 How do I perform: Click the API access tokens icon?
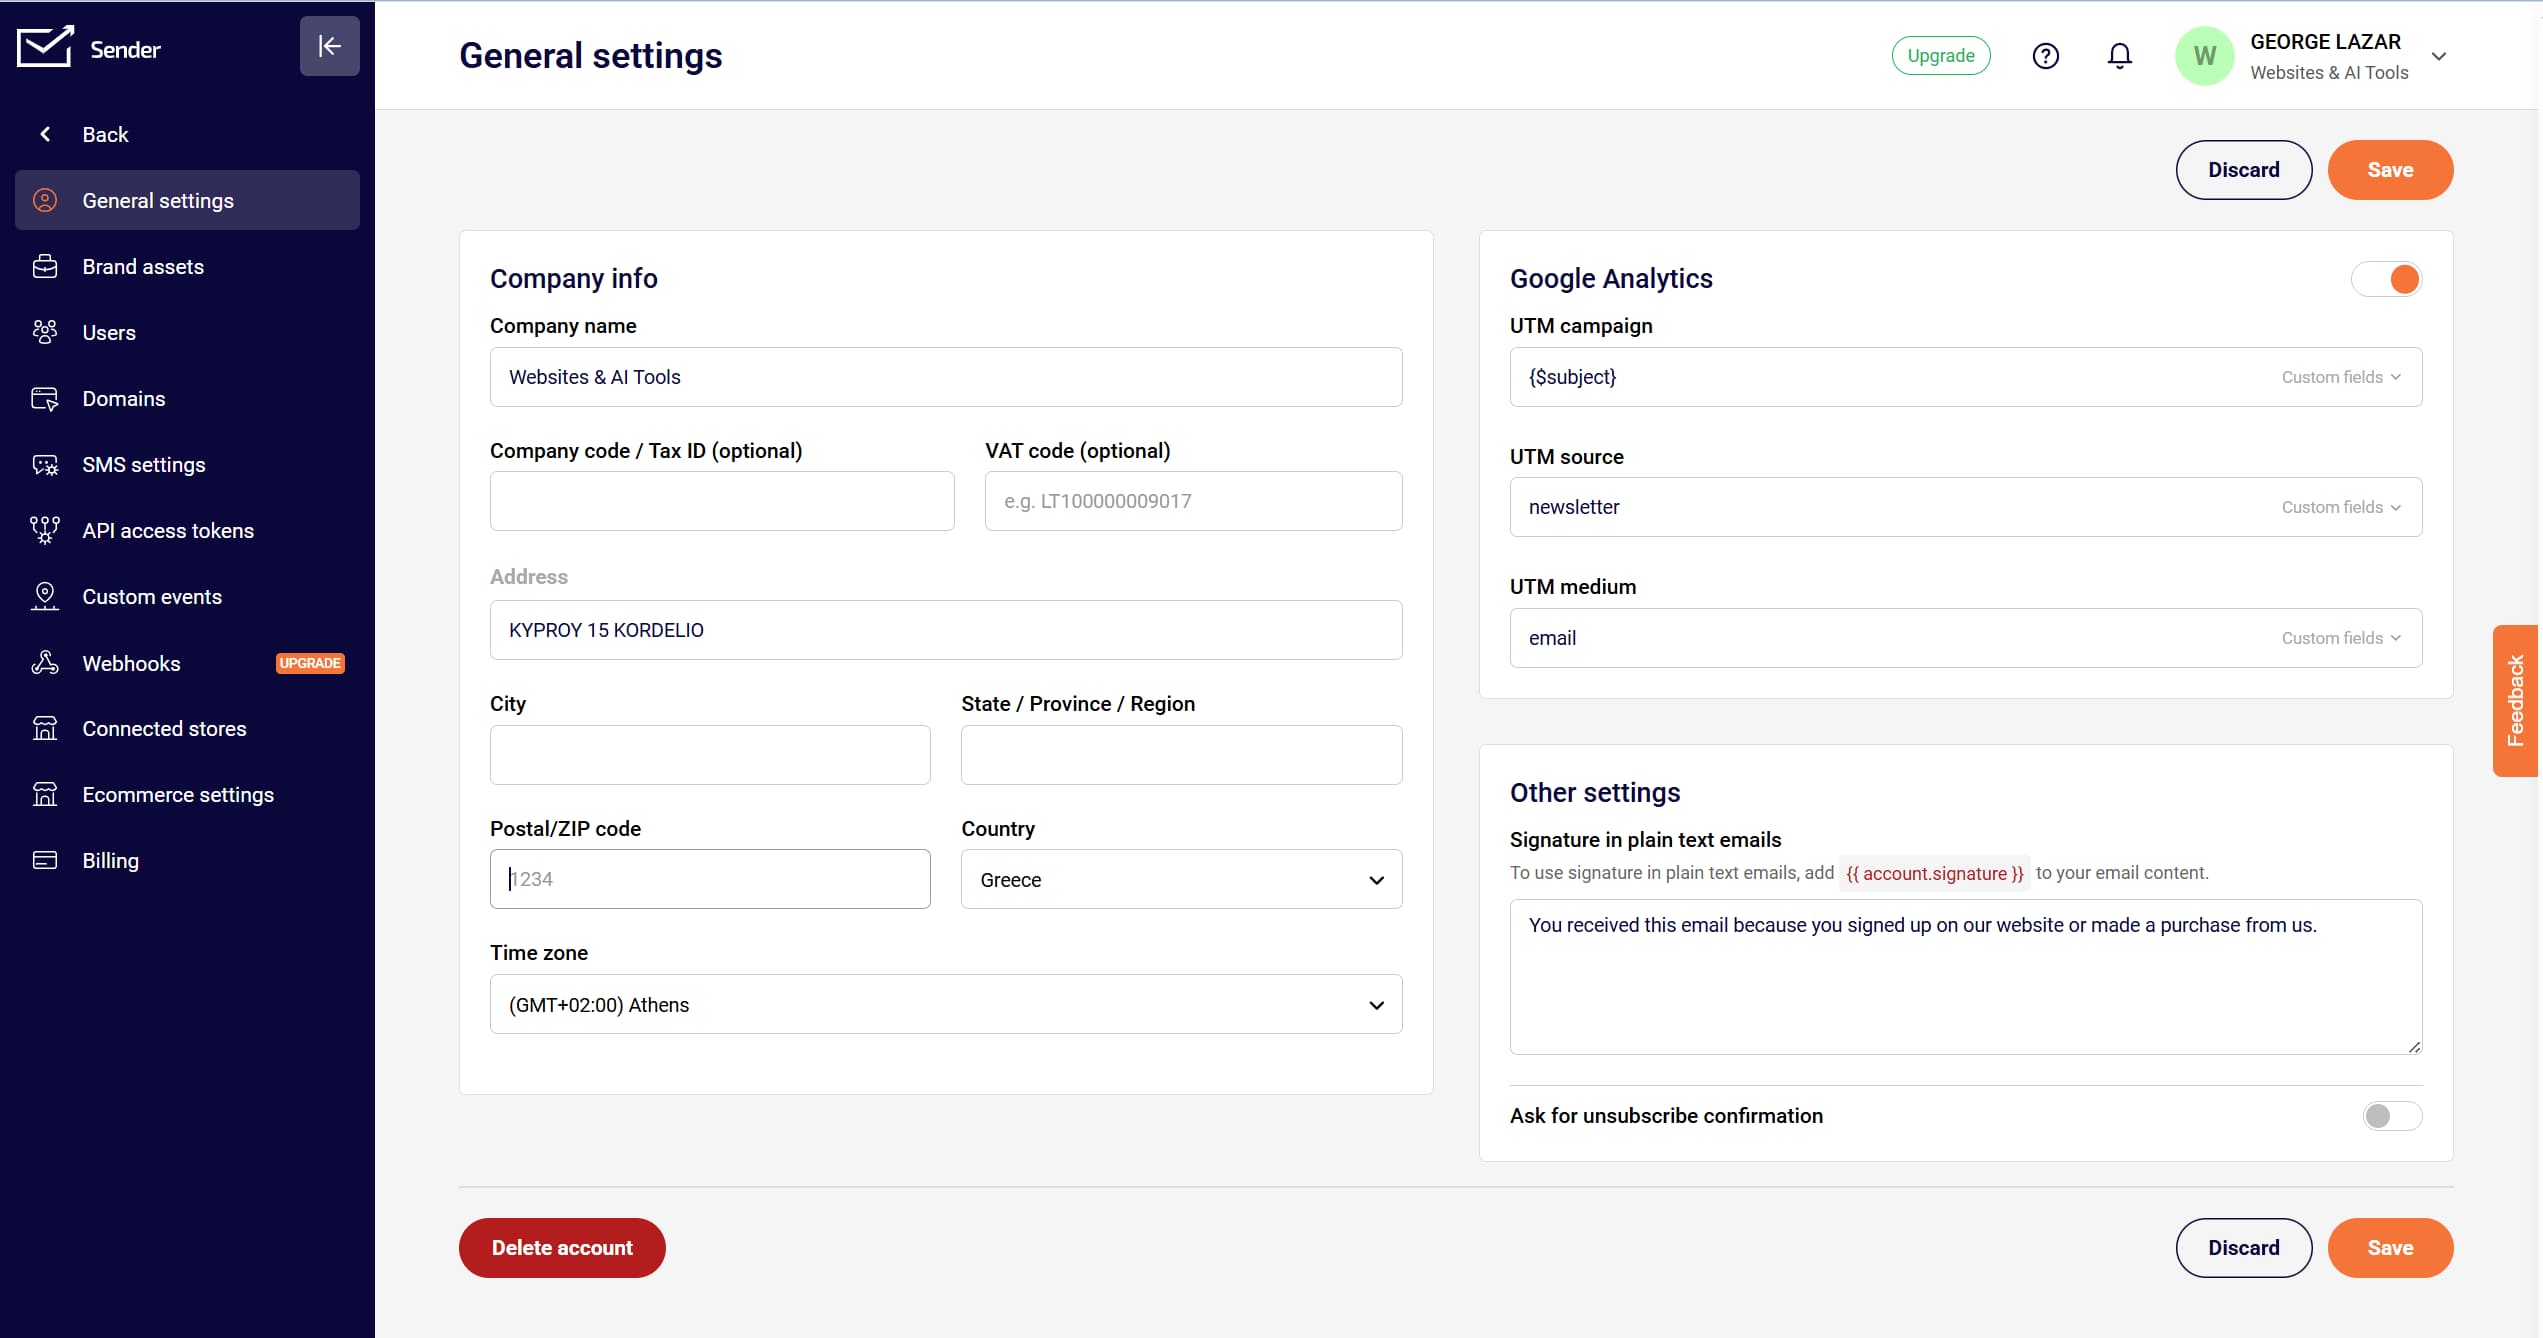pyautogui.click(x=45, y=530)
